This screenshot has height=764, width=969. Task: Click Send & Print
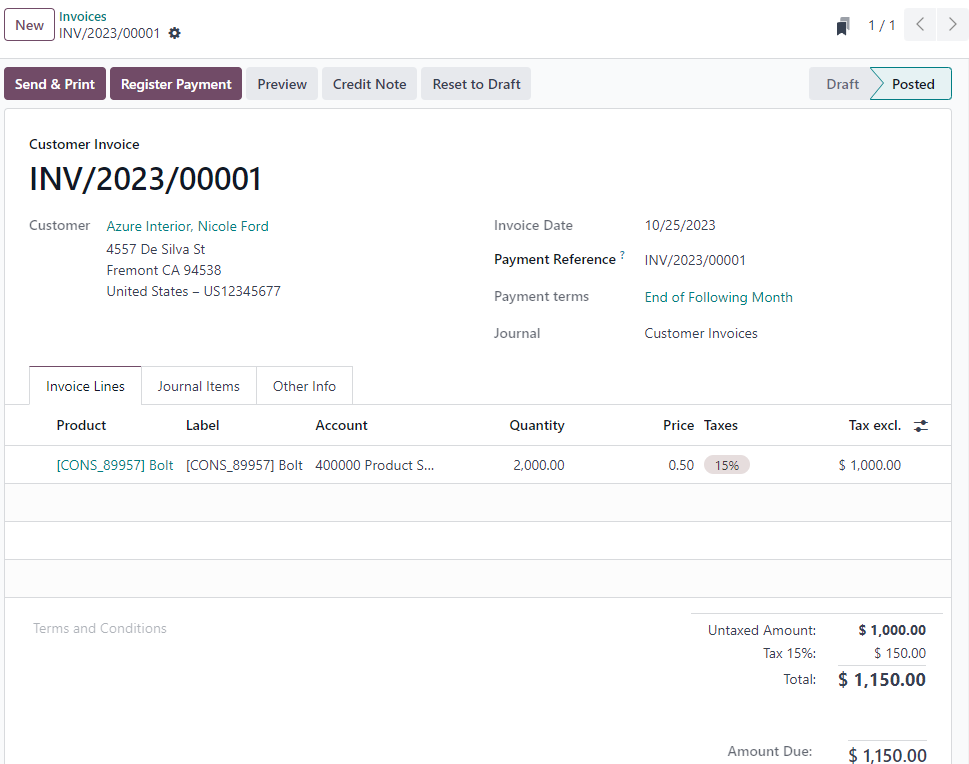(55, 84)
